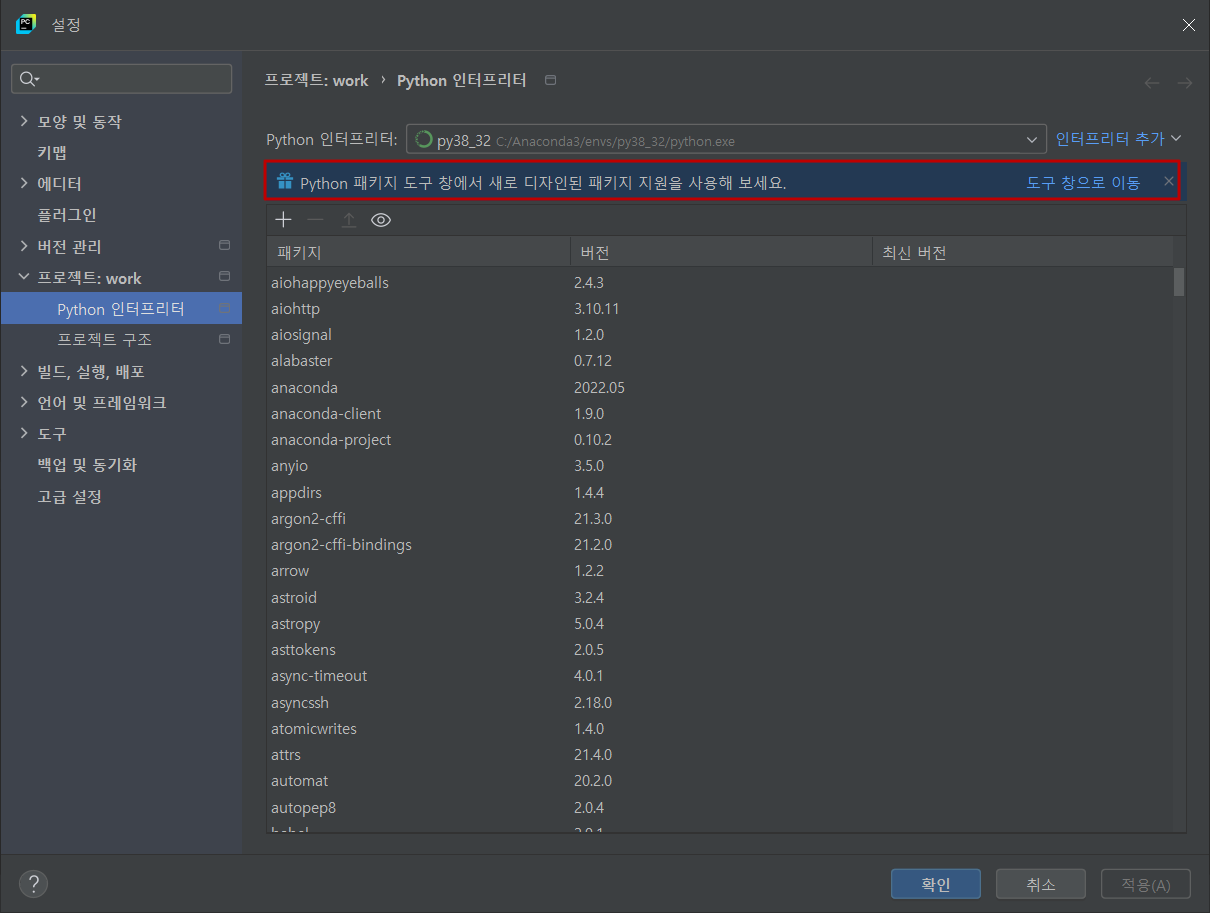
Task: Open the 인터프리터 추가 dropdown
Action: click(1119, 139)
